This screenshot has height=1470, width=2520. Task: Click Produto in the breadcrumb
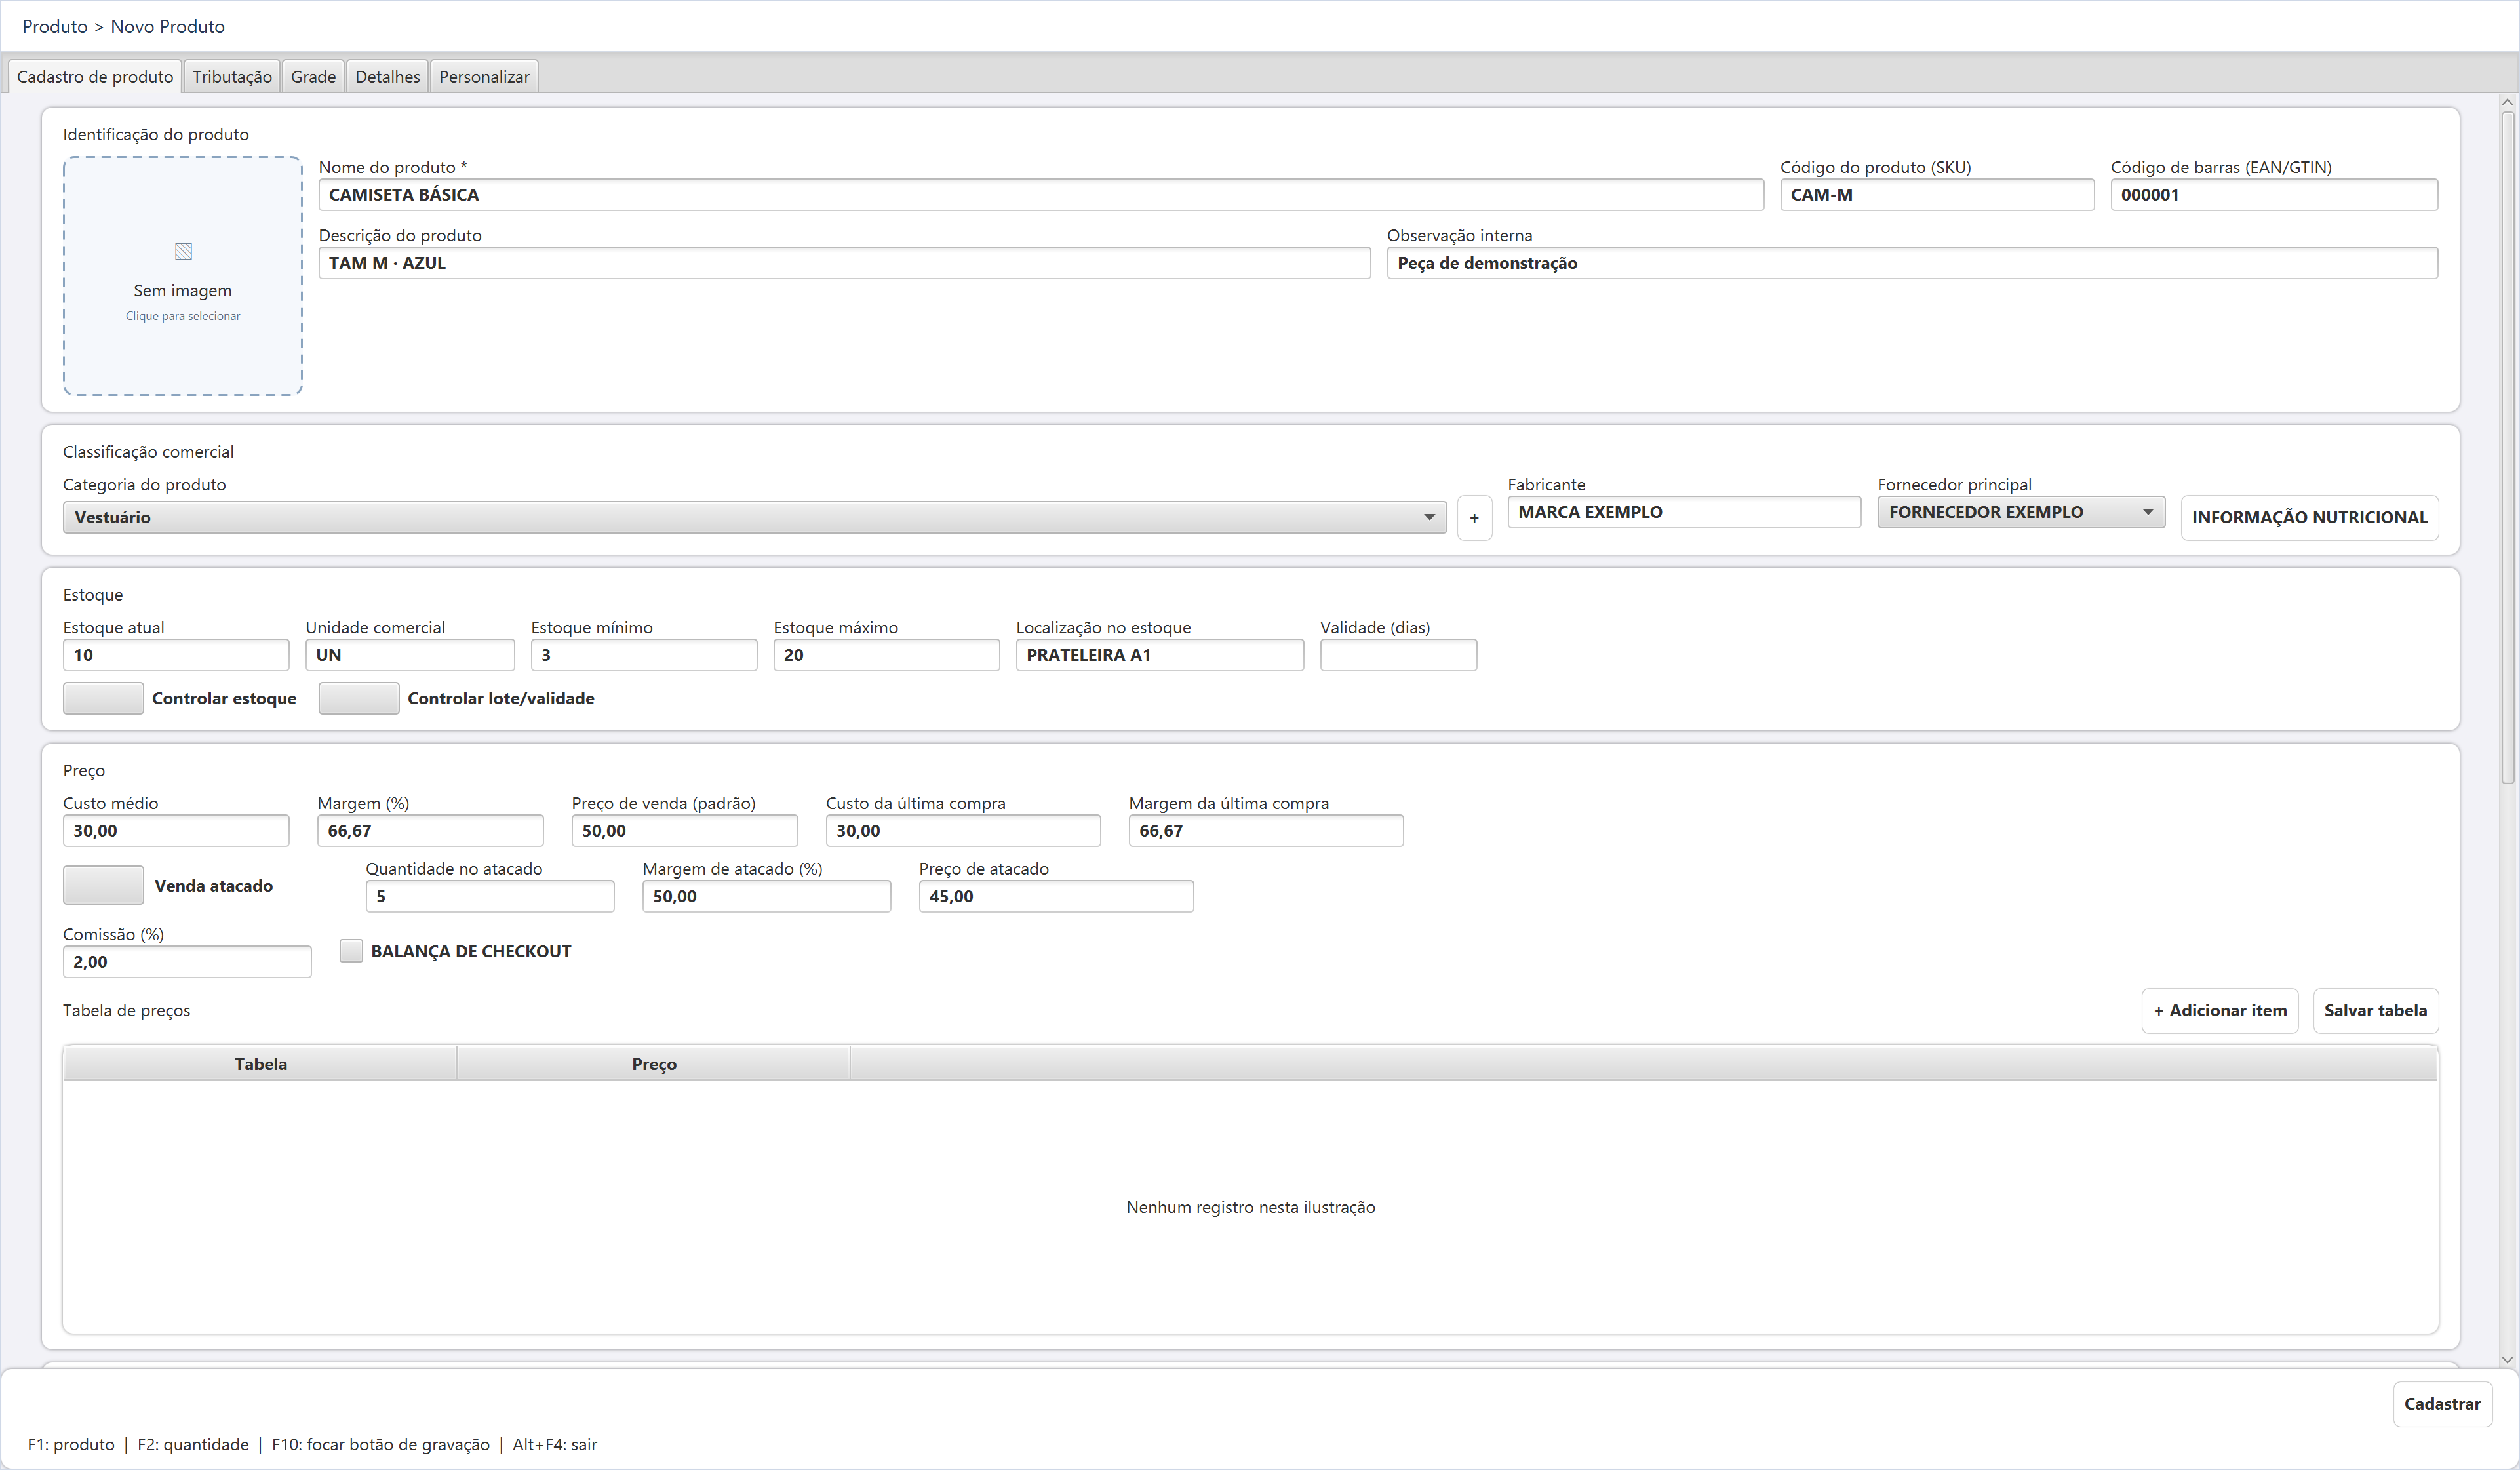click(x=55, y=27)
